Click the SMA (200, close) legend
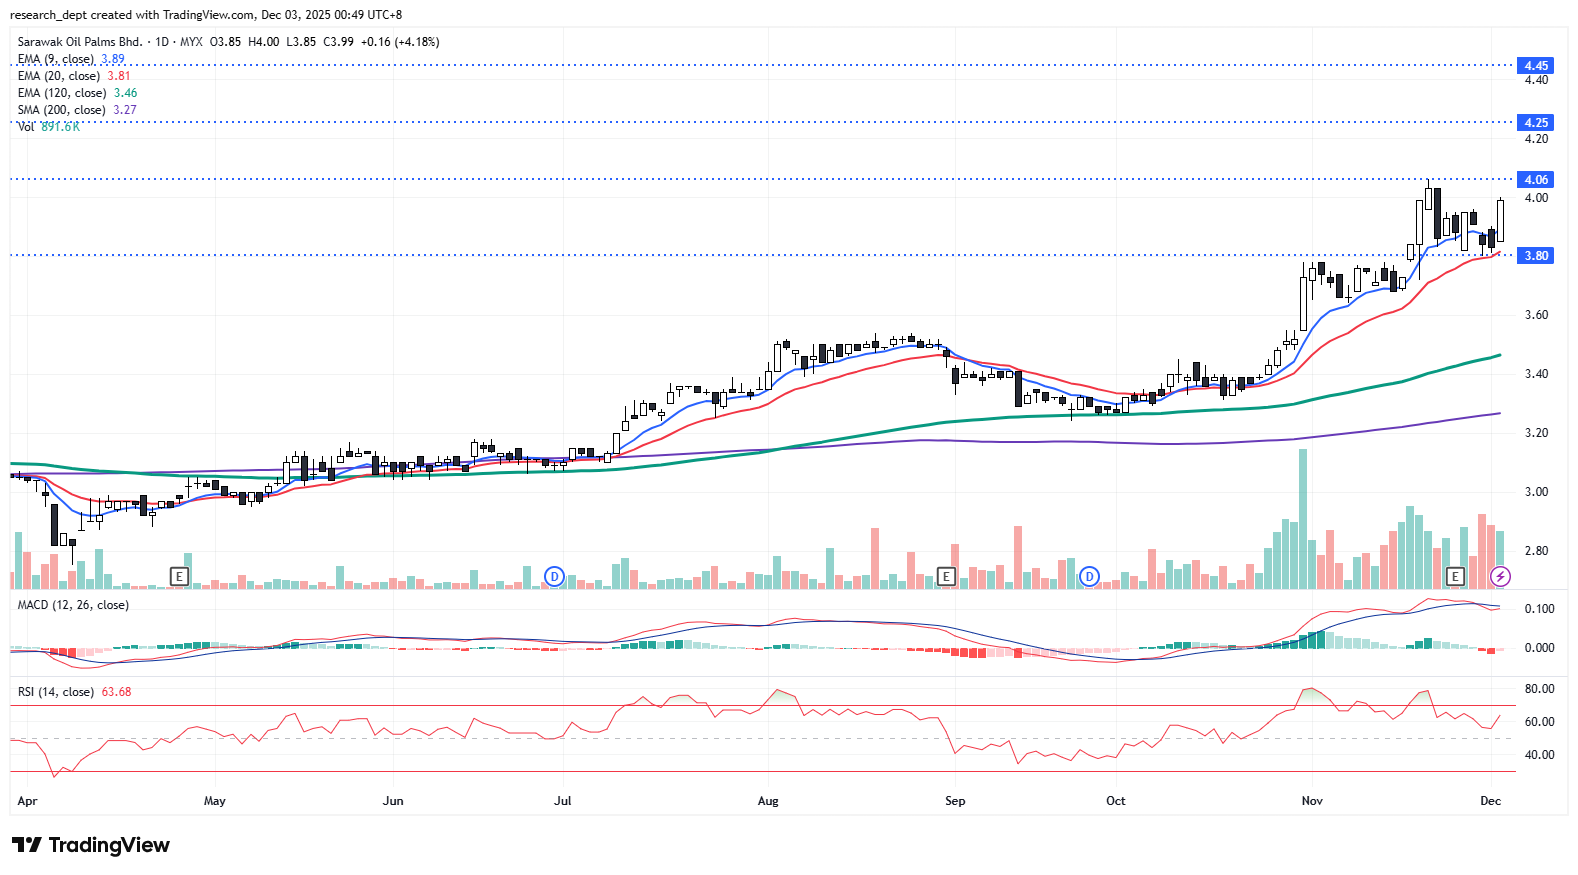The image size is (1578, 875). click(62, 110)
